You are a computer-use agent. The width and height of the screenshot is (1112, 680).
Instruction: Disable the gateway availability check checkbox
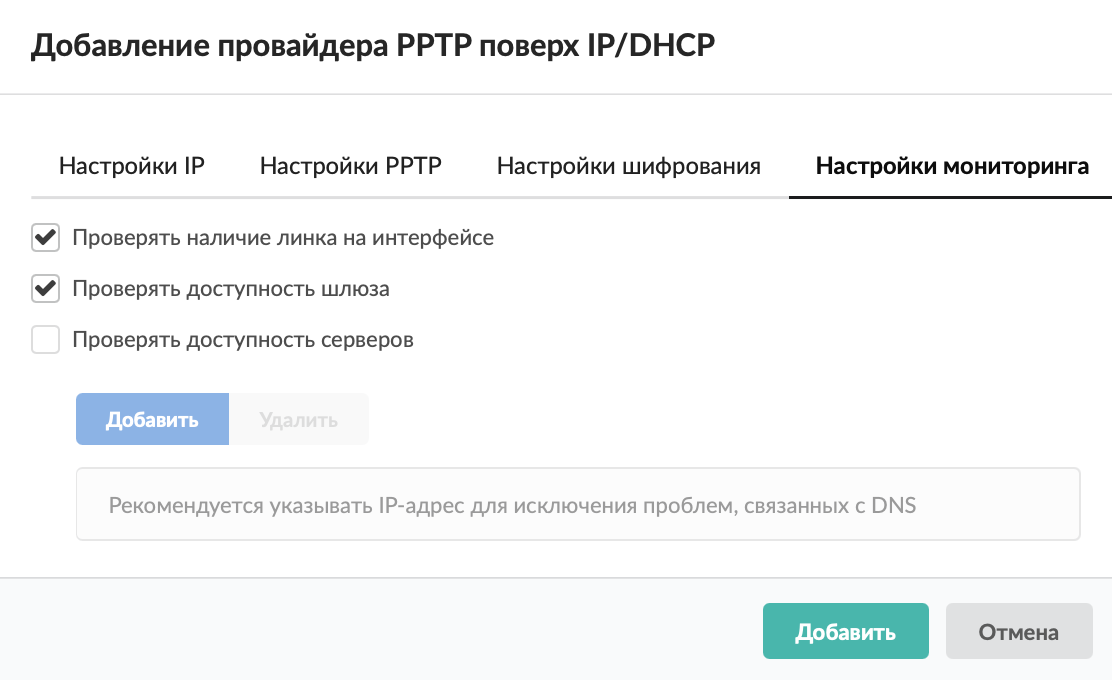[x=45, y=289]
